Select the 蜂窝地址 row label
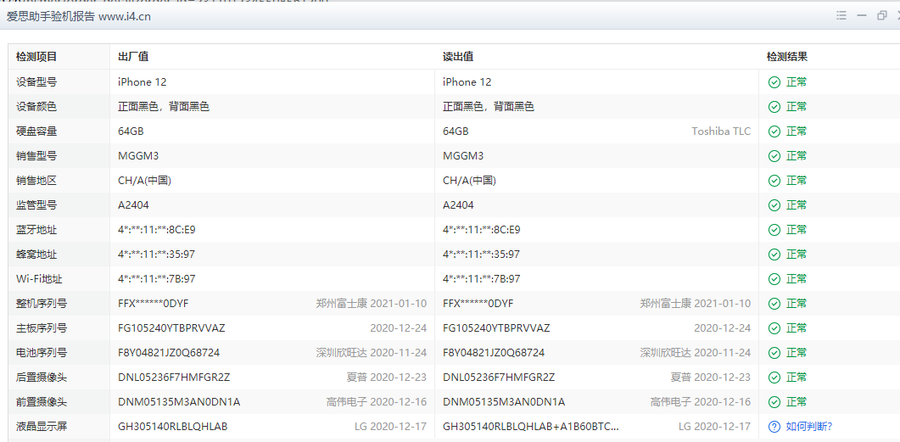The width and height of the screenshot is (900, 442). [x=36, y=254]
